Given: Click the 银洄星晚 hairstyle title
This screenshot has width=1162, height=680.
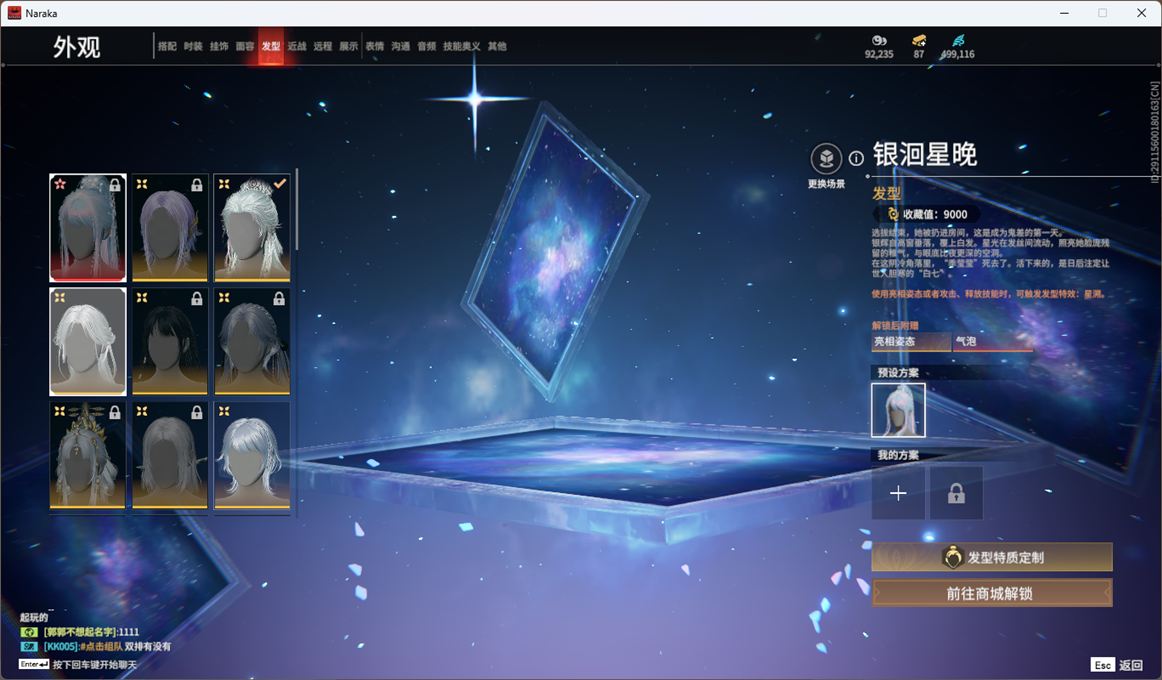Looking at the screenshot, I should click(924, 154).
